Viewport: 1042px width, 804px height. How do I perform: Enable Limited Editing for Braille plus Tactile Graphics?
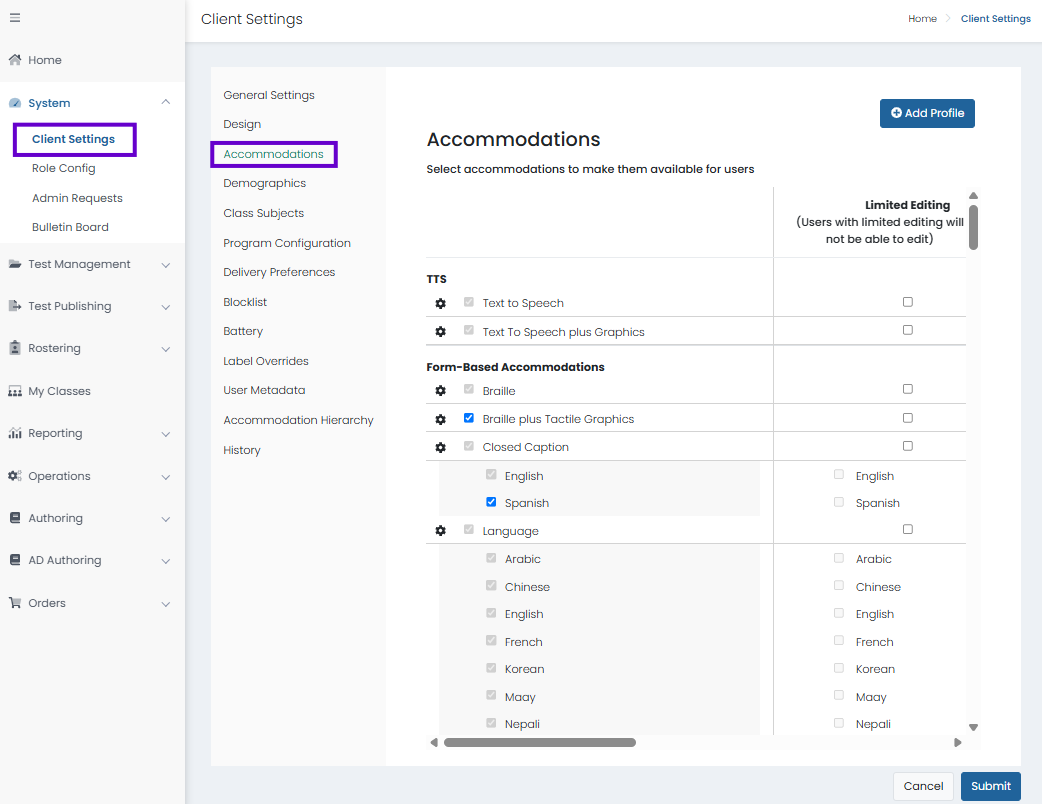pos(908,417)
